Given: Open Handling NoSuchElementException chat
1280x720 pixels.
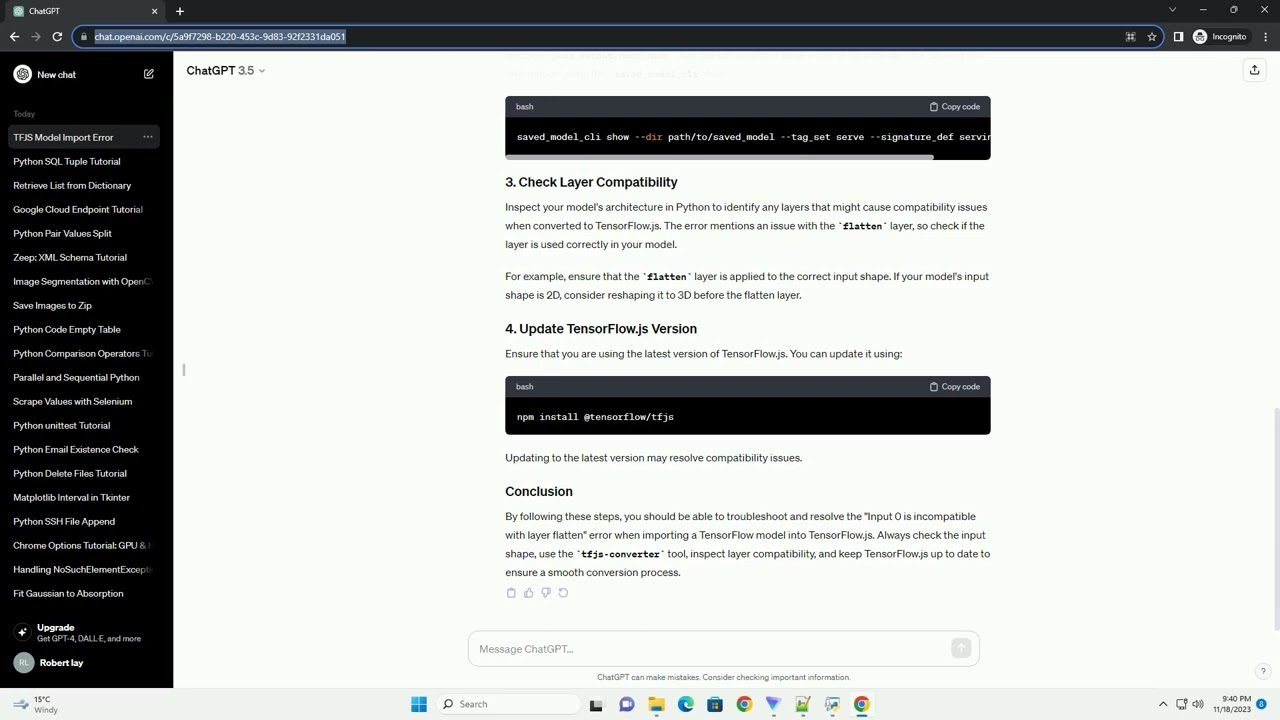Looking at the screenshot, I should (x=86, y=569).
